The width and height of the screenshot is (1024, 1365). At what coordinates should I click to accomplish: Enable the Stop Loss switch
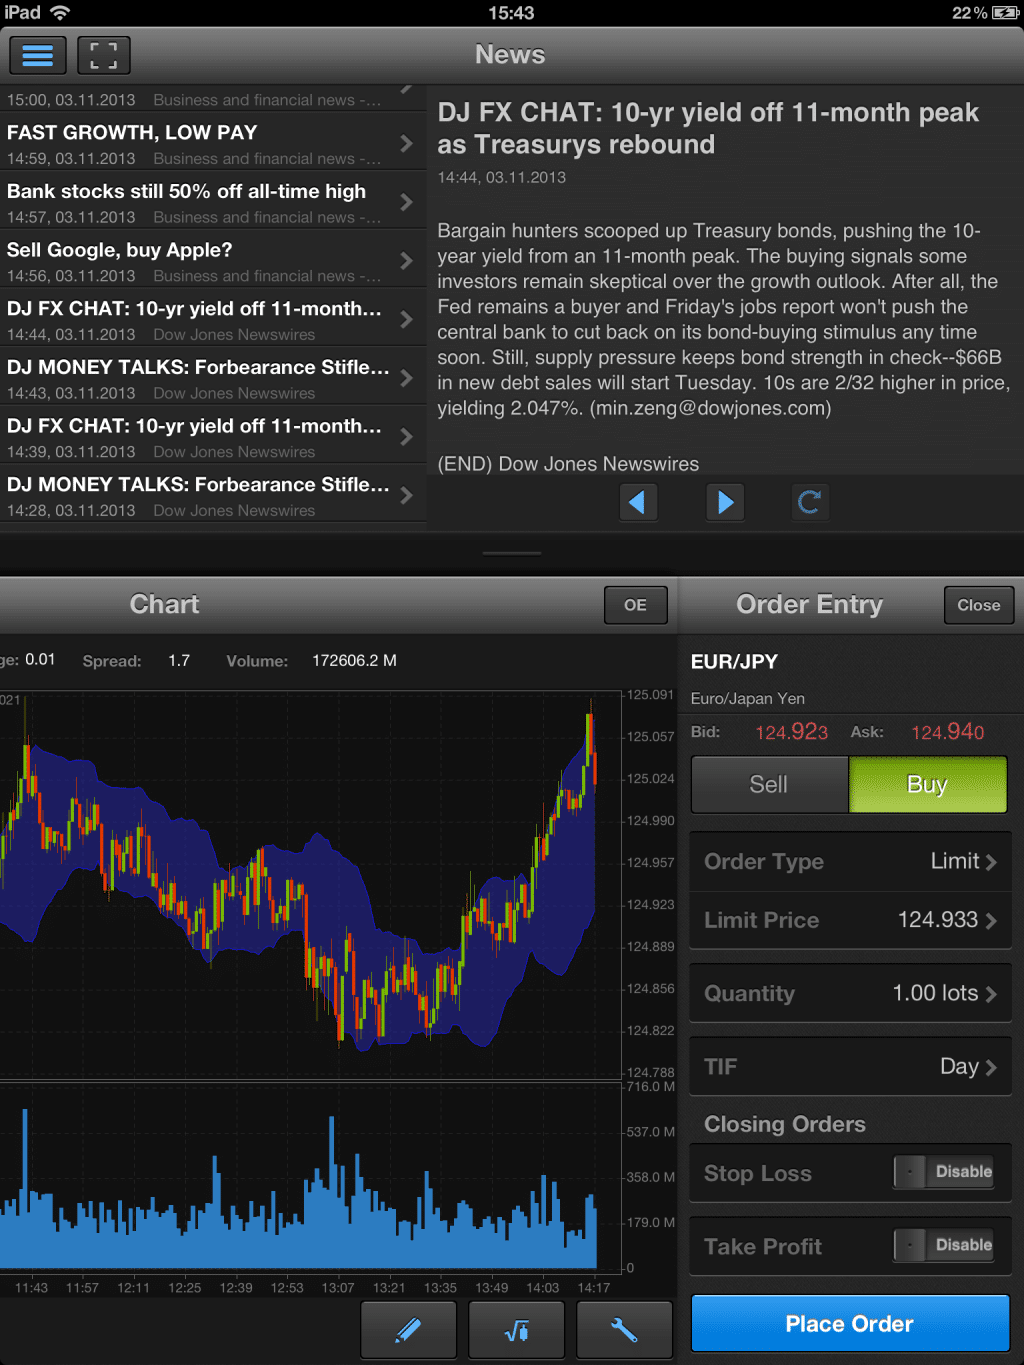[x=943, y=1172]
